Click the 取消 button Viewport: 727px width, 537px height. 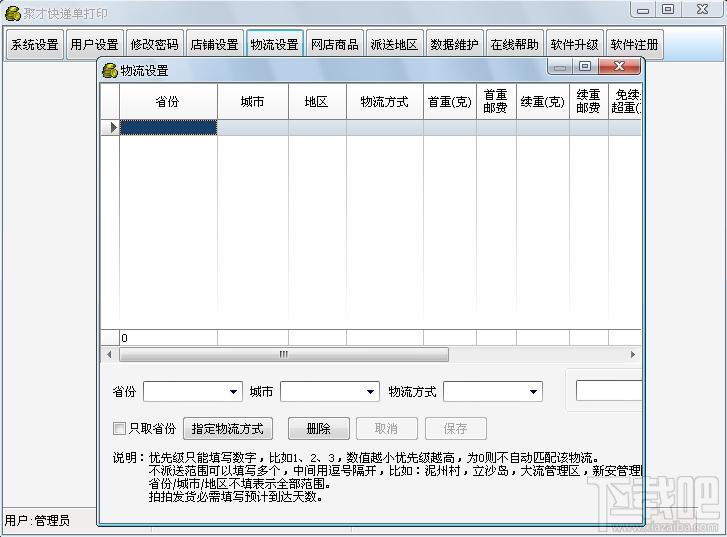[x=386, y=428]
